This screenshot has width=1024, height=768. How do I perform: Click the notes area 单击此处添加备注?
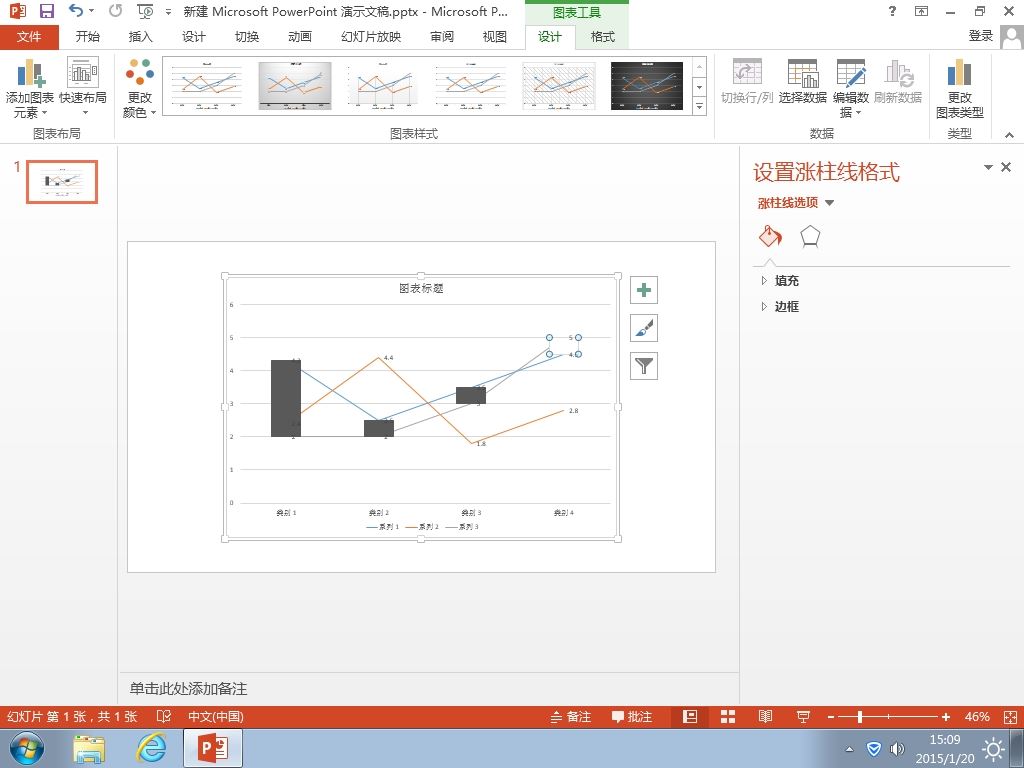click(188, 688)
